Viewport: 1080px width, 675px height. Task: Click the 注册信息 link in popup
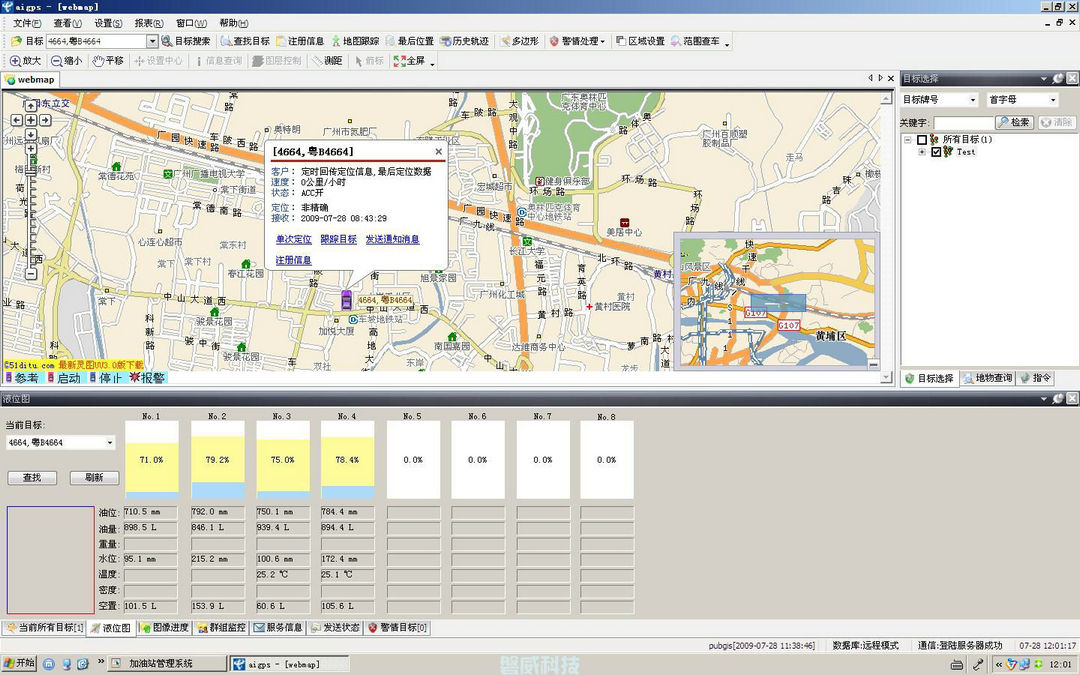293,260
